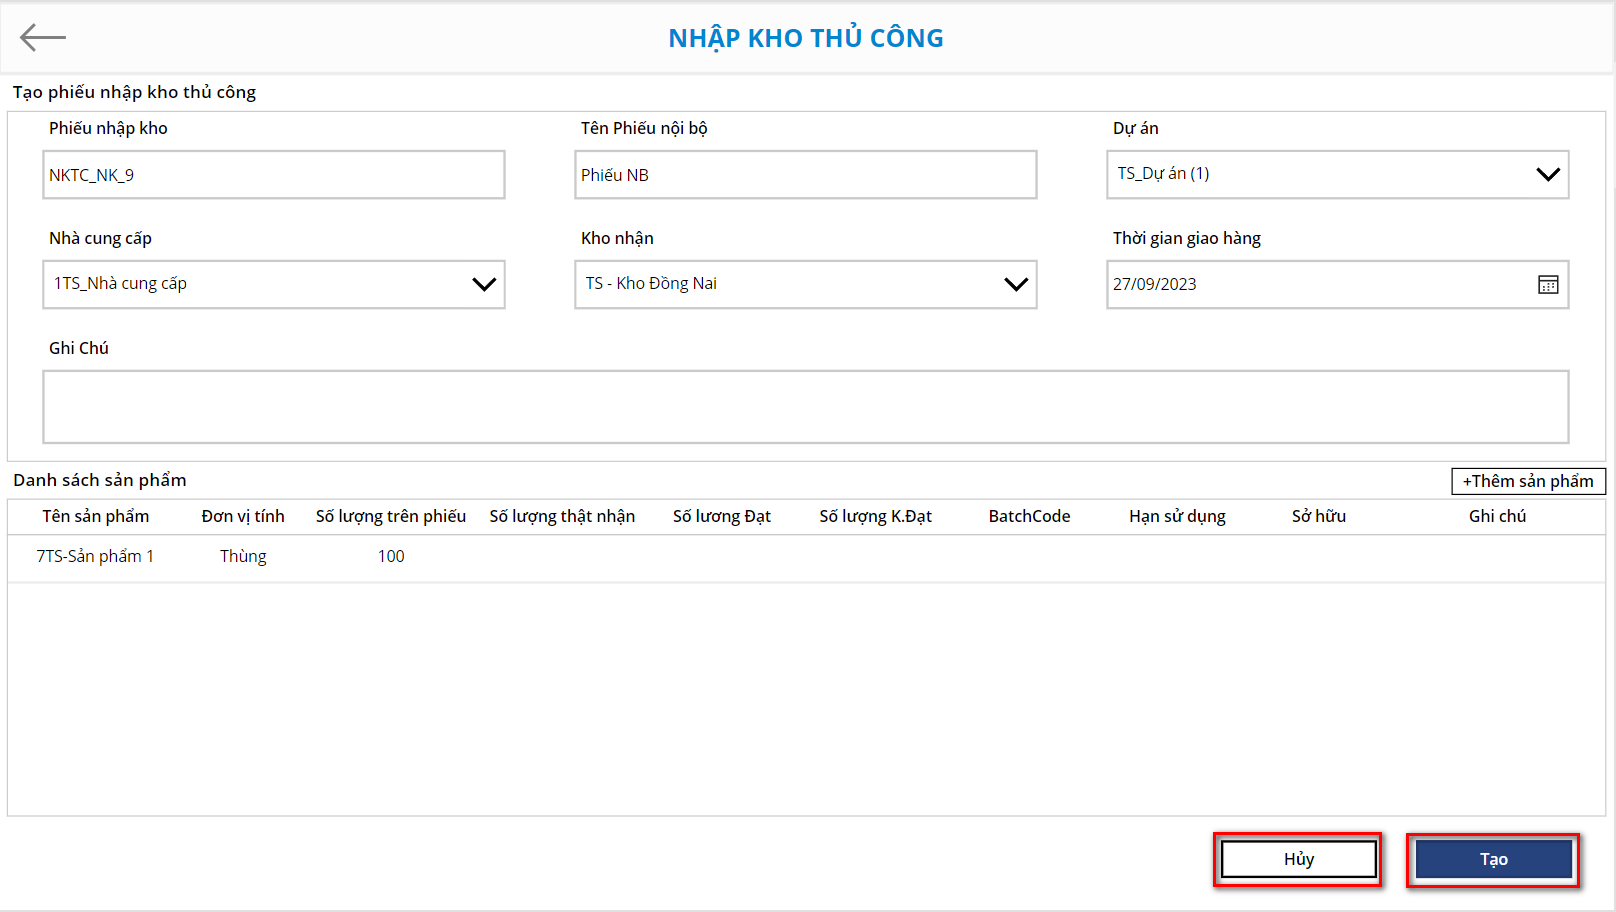Open the calendar picker for delivery date
1616x912 pixels.
click(1548, 285)
